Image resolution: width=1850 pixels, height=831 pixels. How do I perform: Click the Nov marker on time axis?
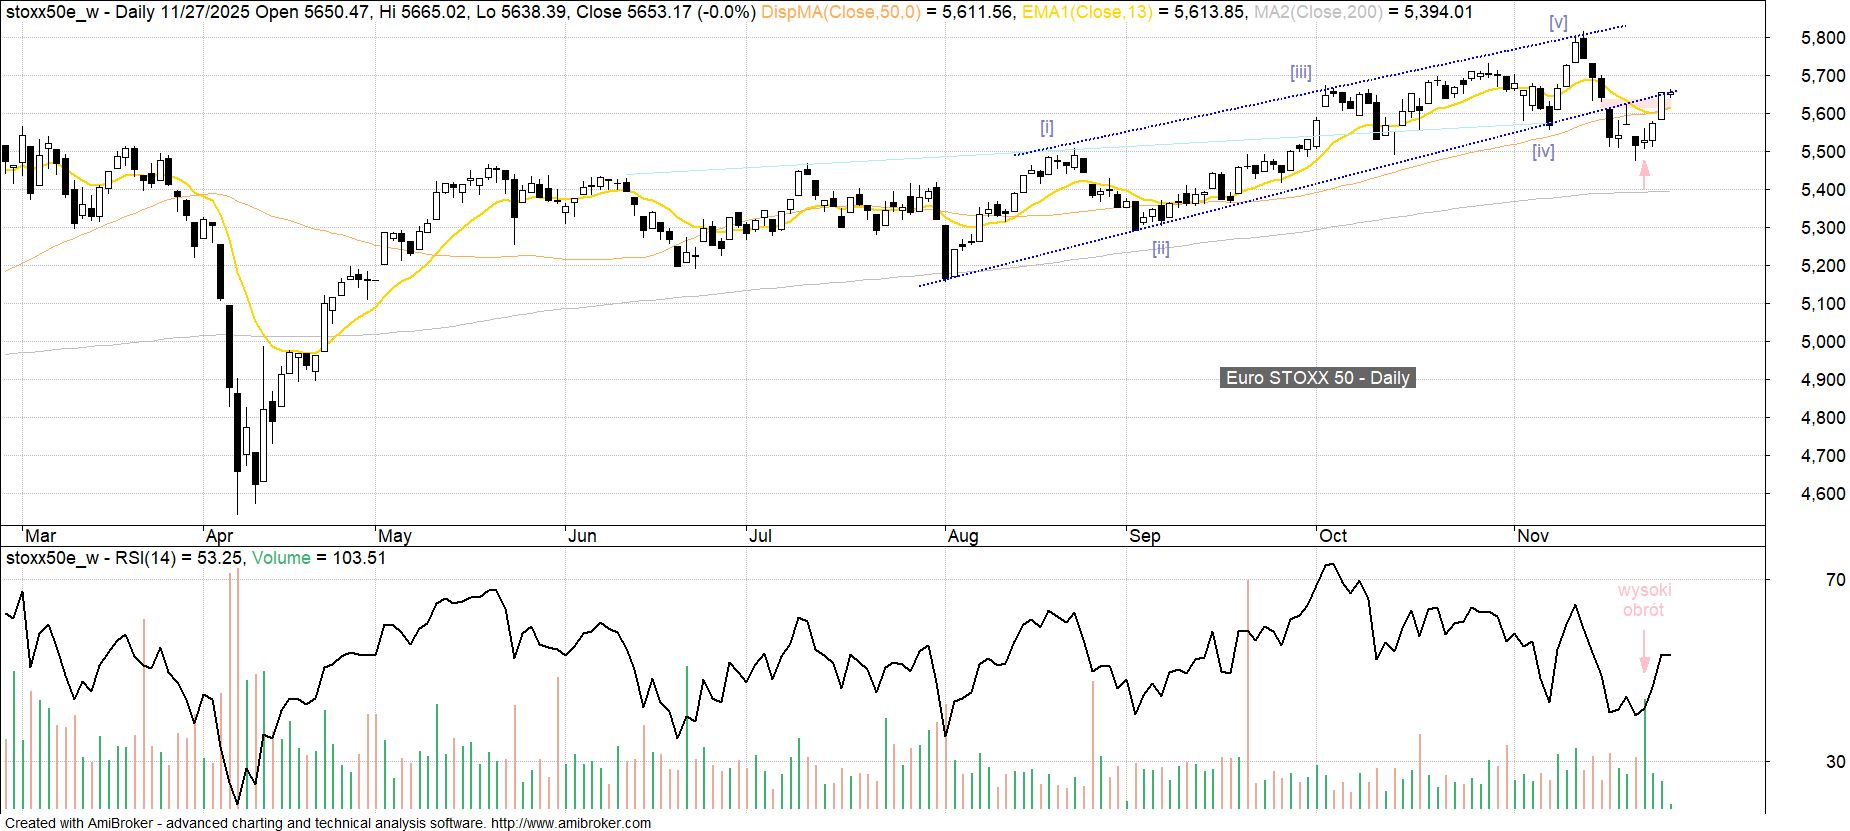coord(1532,536)
